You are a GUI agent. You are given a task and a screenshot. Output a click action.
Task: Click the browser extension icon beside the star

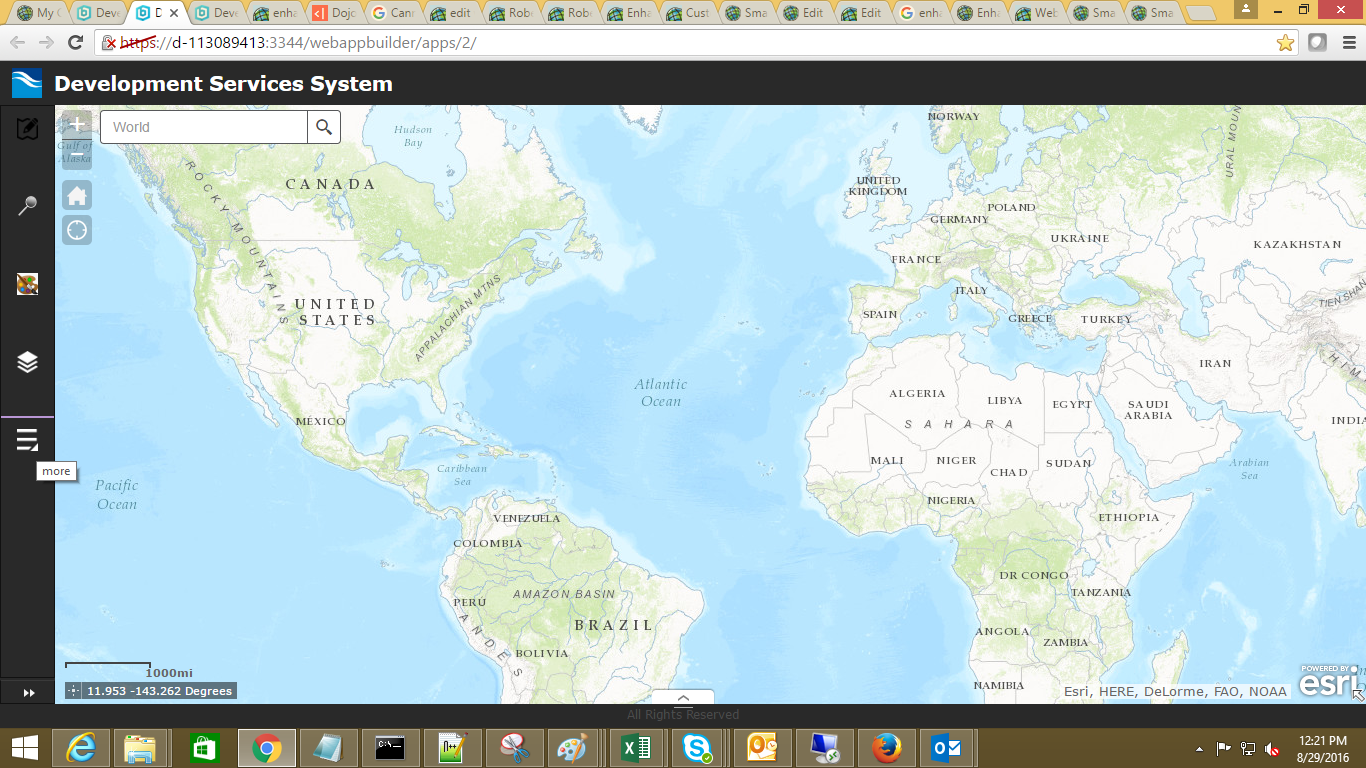coord(1318,43)
